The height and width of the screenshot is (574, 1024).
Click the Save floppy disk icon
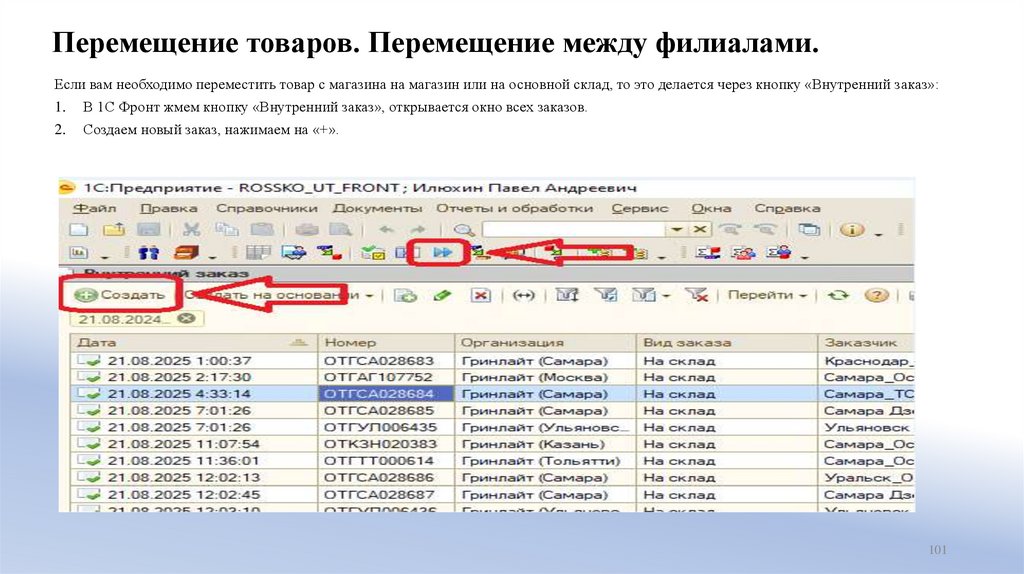149,229
